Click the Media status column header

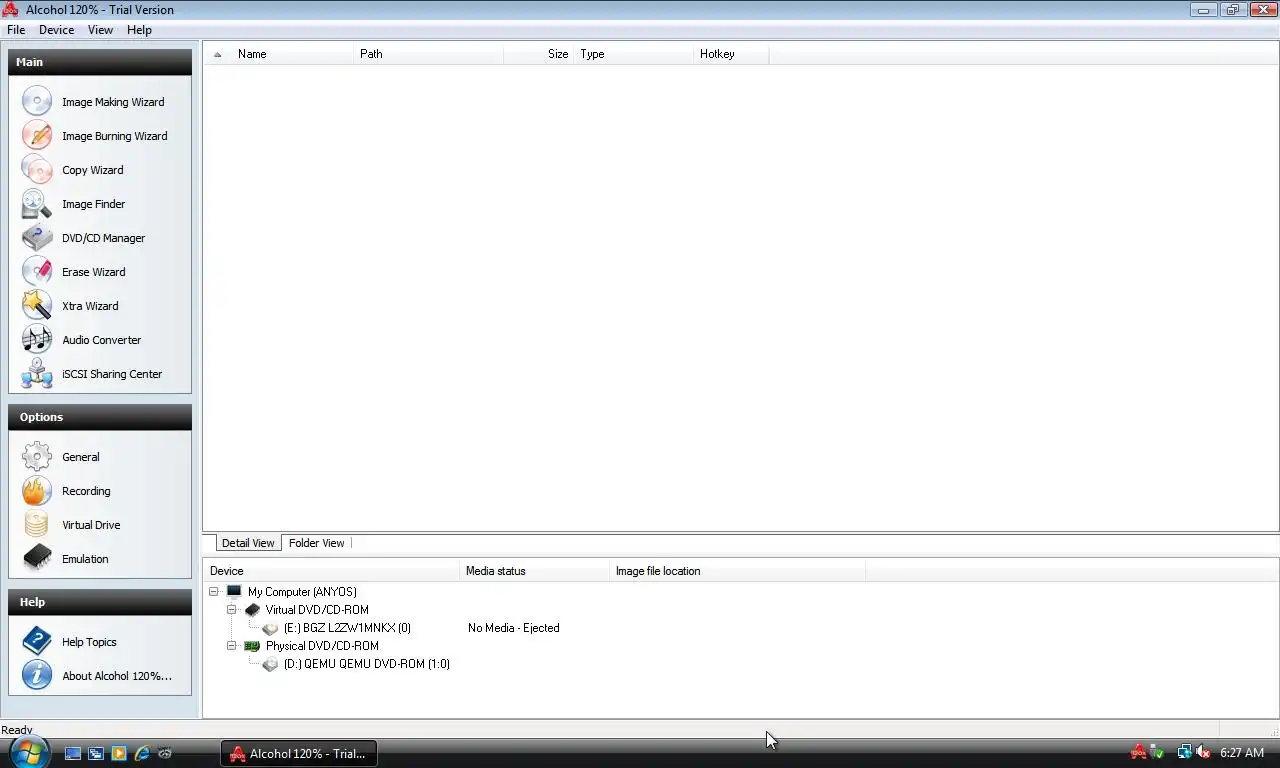pos(535,571)
